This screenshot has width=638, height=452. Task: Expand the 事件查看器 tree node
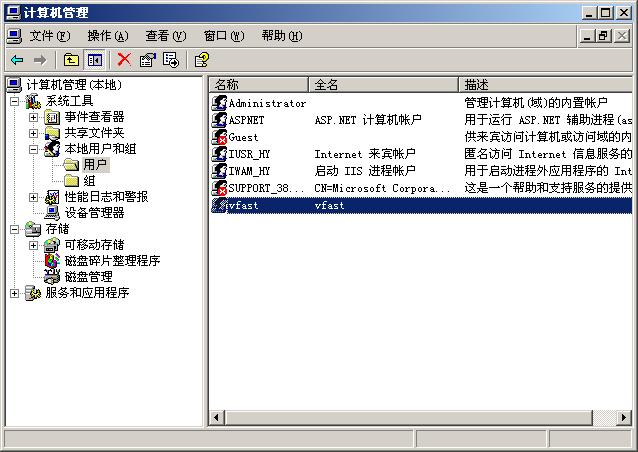(34, 117)
